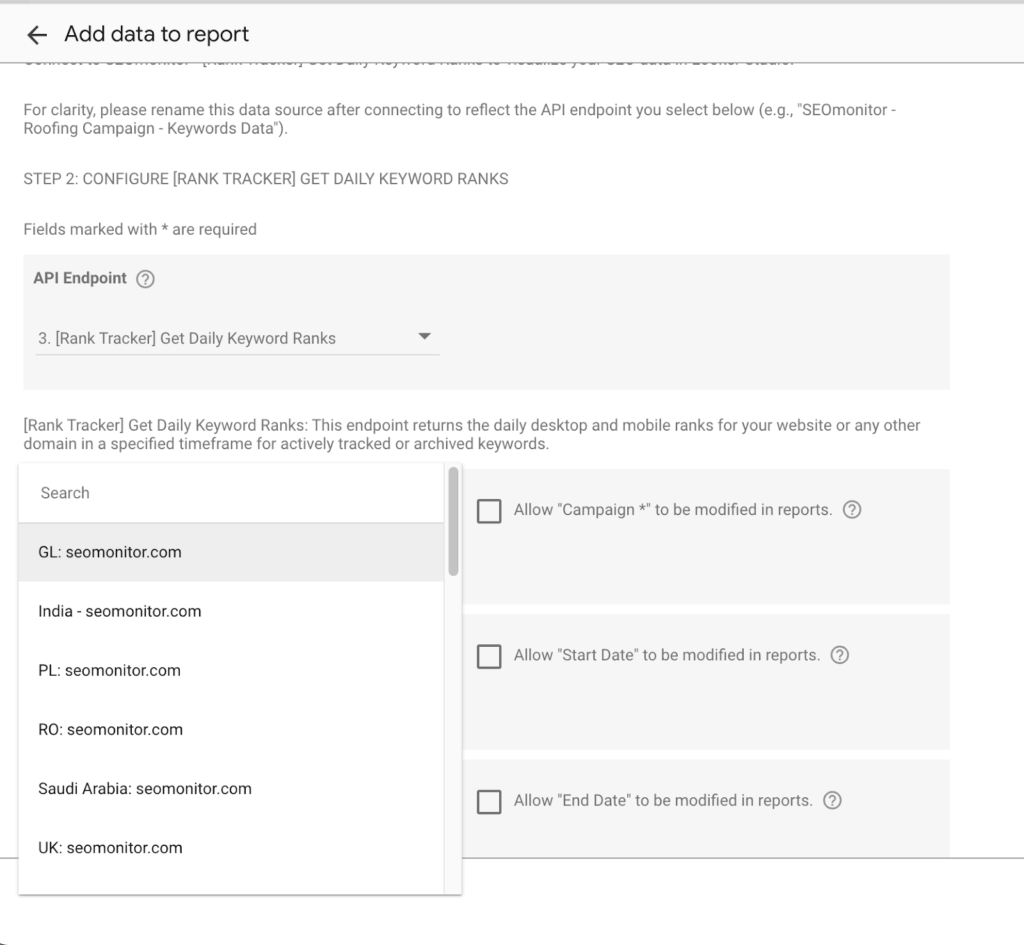This screenshot has width=1024, height=945.
Task: Click help icon next to End Date checkbox
Action: [x=832, y=801]
